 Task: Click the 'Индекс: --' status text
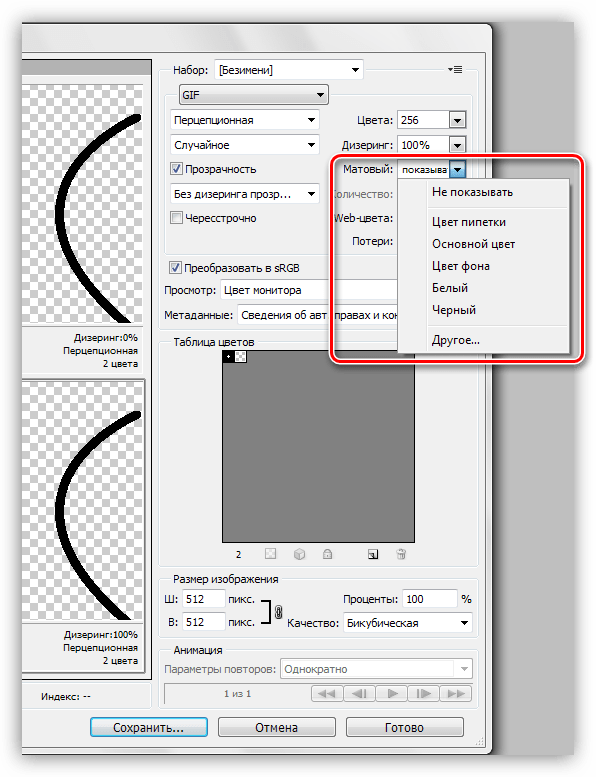tap(66, 696)
